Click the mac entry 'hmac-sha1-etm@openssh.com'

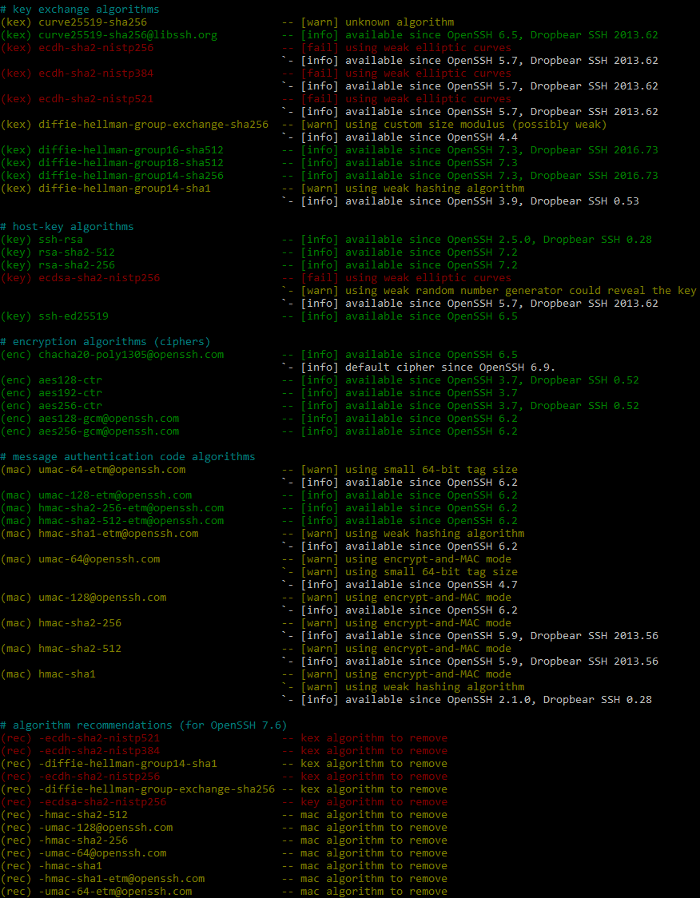pos(118,534)
